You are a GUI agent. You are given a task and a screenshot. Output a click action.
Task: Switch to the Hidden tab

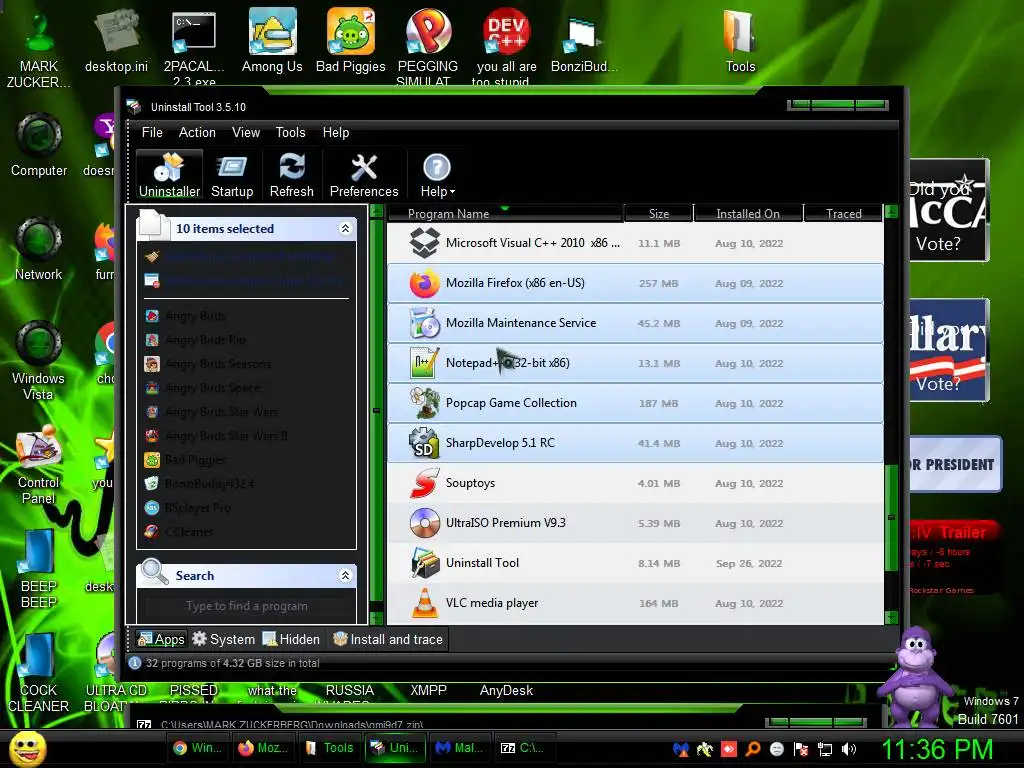point(291,639)
